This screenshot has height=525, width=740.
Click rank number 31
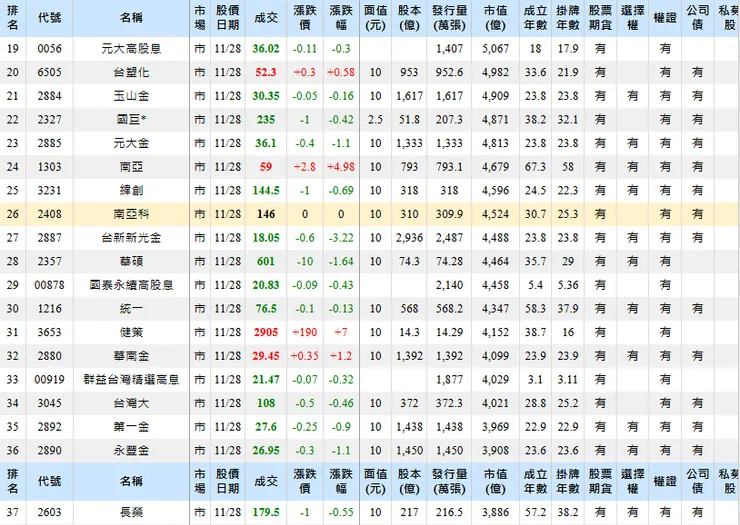(13, 332)
